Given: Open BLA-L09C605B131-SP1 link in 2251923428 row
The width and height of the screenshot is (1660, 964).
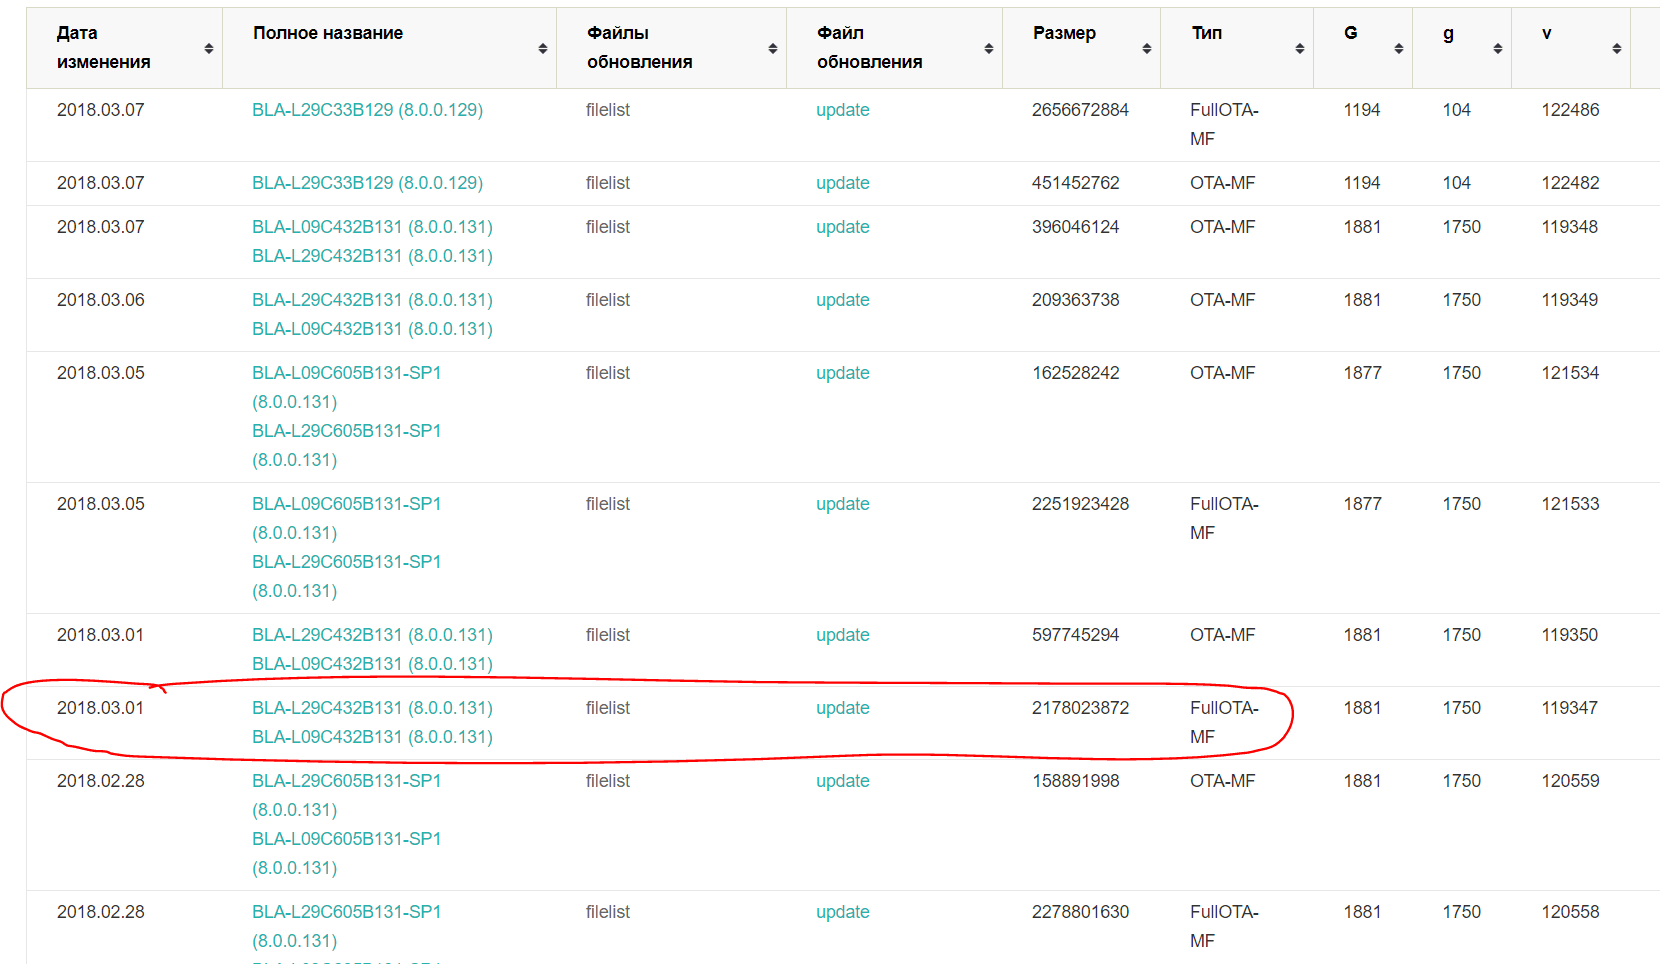Looking at the screenshot, I should pyautogui.click(x=347, y=518).
